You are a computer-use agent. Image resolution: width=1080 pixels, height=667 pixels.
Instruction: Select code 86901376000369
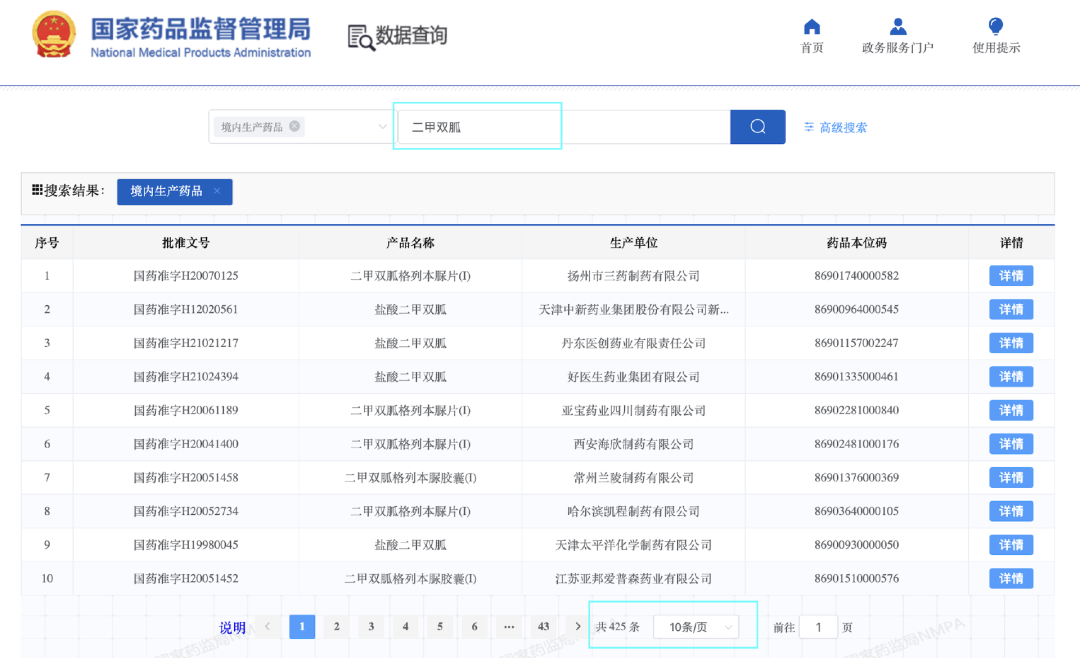(x=856, y=478)
